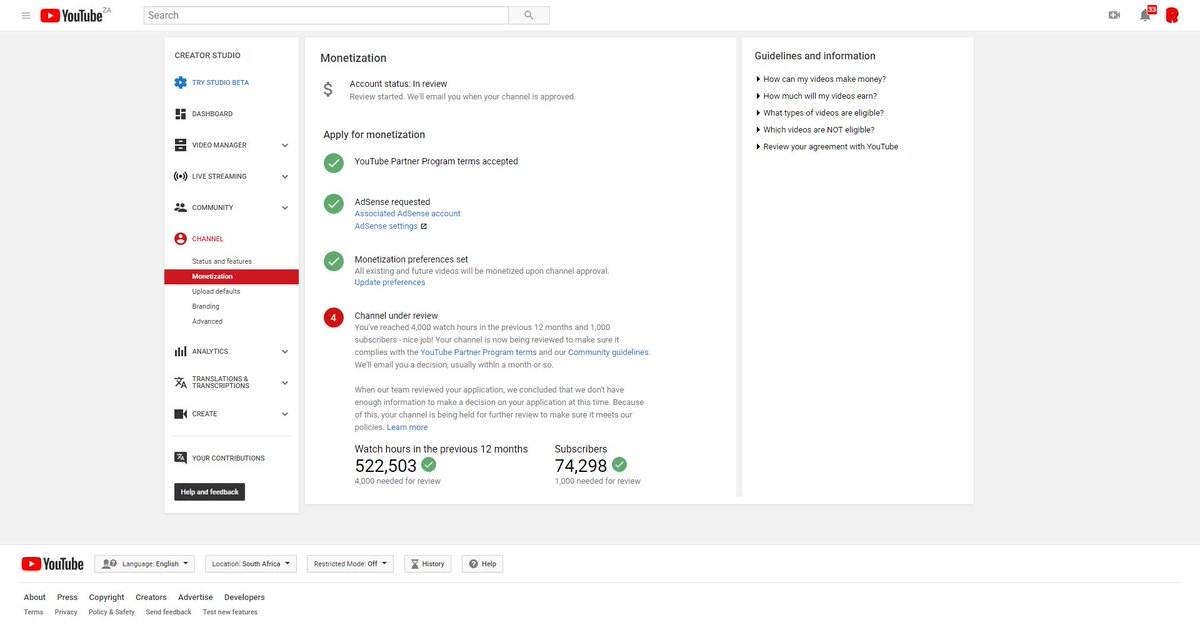Open the Branding menu item
The image size is (1200, 635).
pos(206,306)
